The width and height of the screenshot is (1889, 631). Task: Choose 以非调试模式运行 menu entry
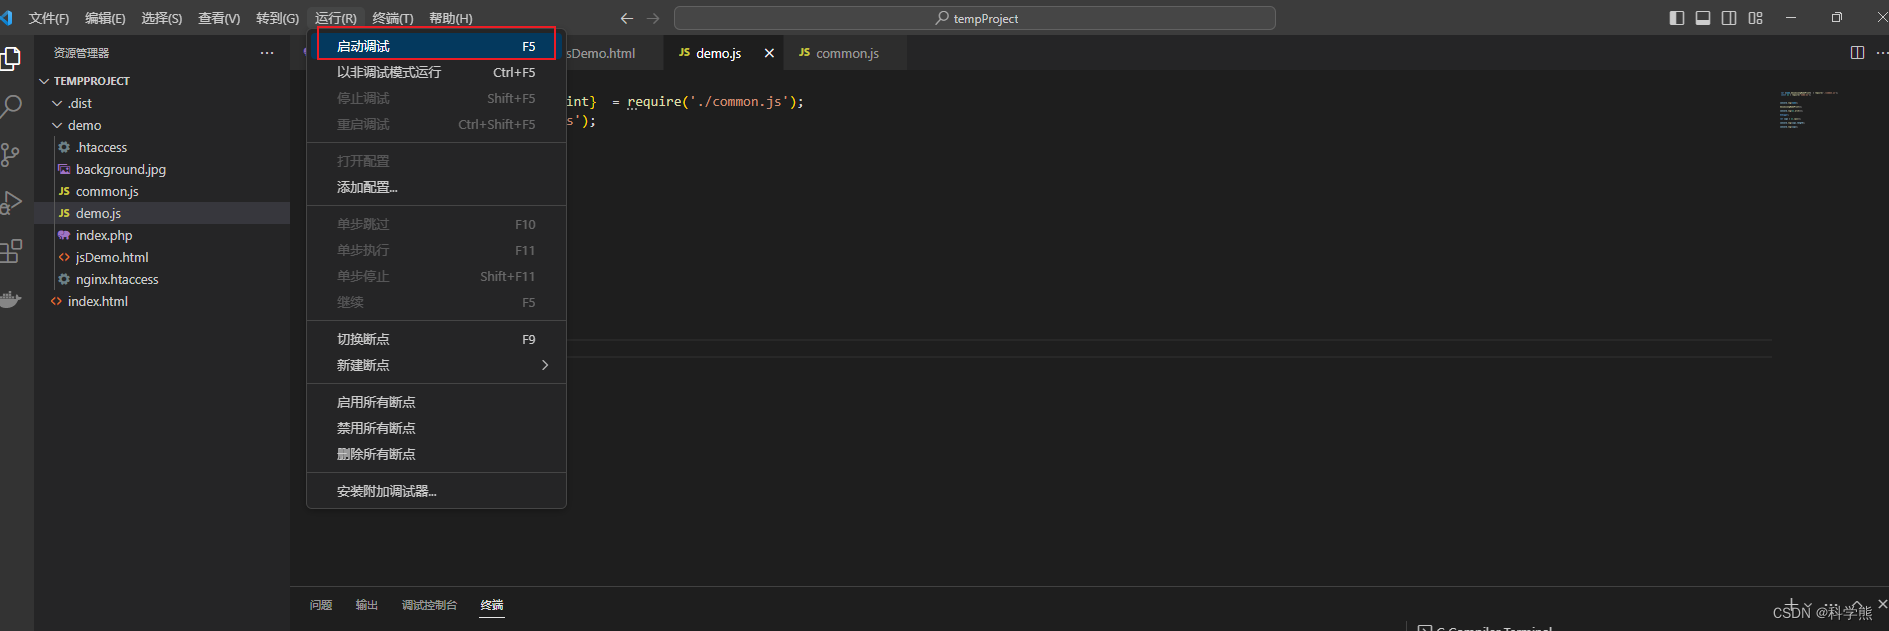click(x=436, y=72)
